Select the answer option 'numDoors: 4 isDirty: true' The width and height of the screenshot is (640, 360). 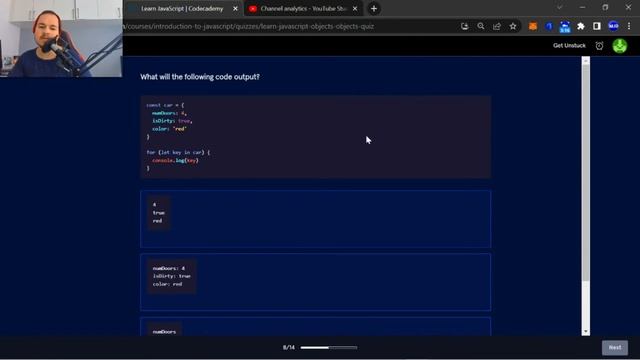316,282
